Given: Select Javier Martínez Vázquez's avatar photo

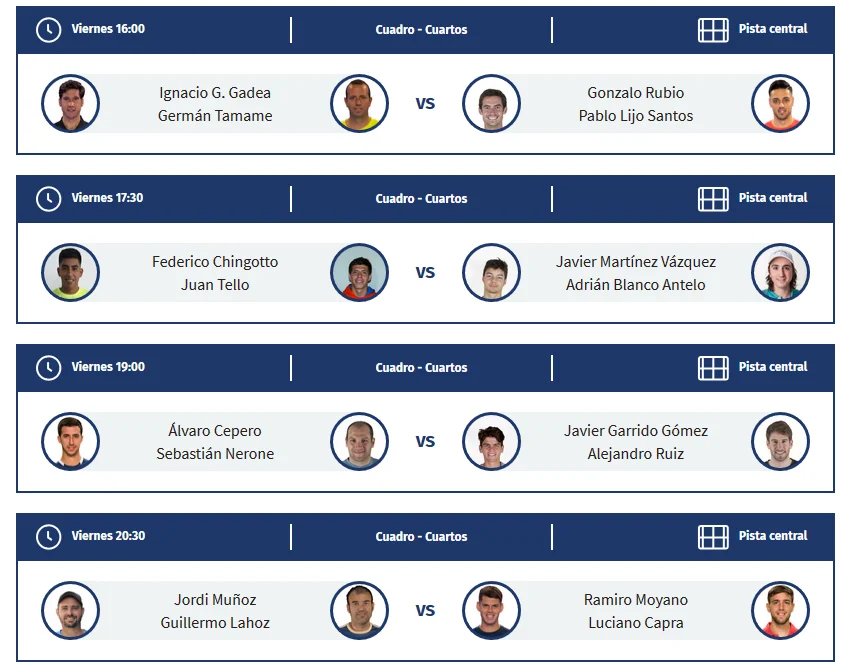Looking at the screenshot, I should point(493,272).
